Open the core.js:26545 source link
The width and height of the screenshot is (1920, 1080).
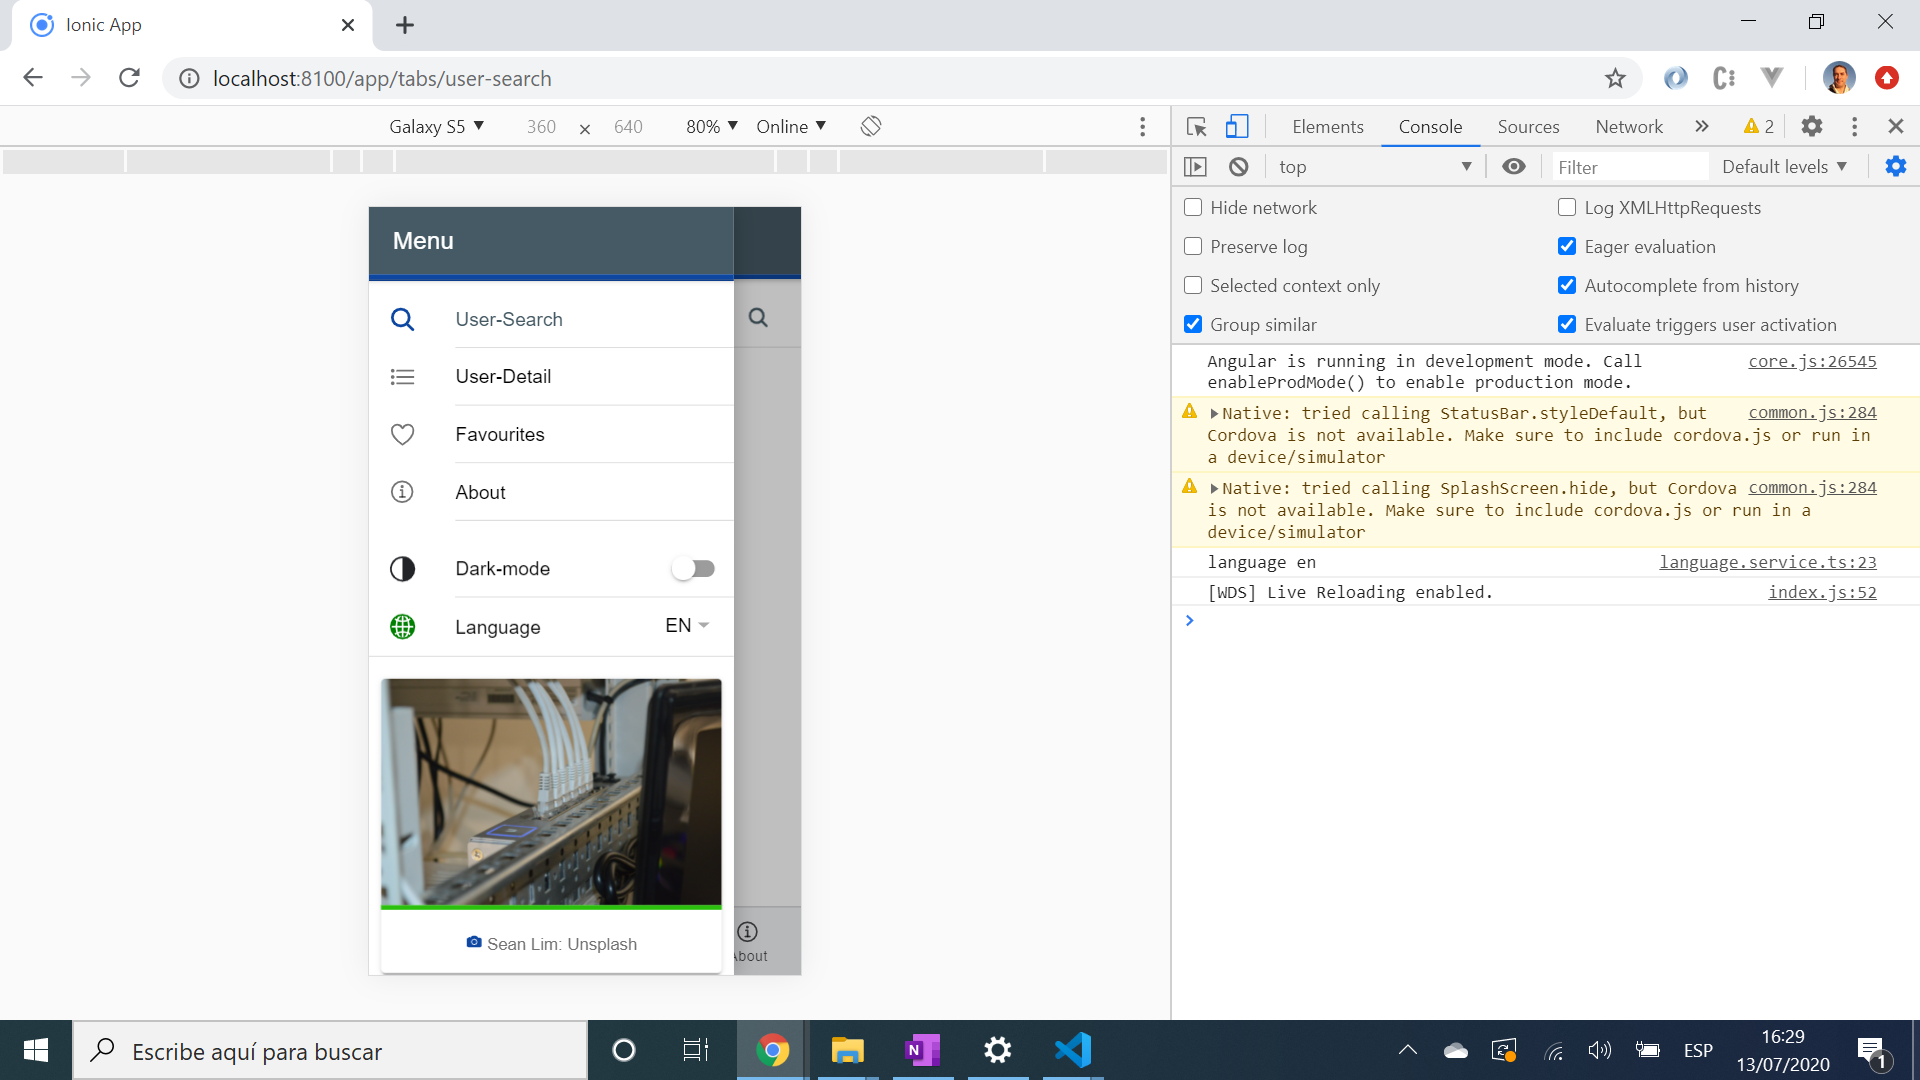1811,362
